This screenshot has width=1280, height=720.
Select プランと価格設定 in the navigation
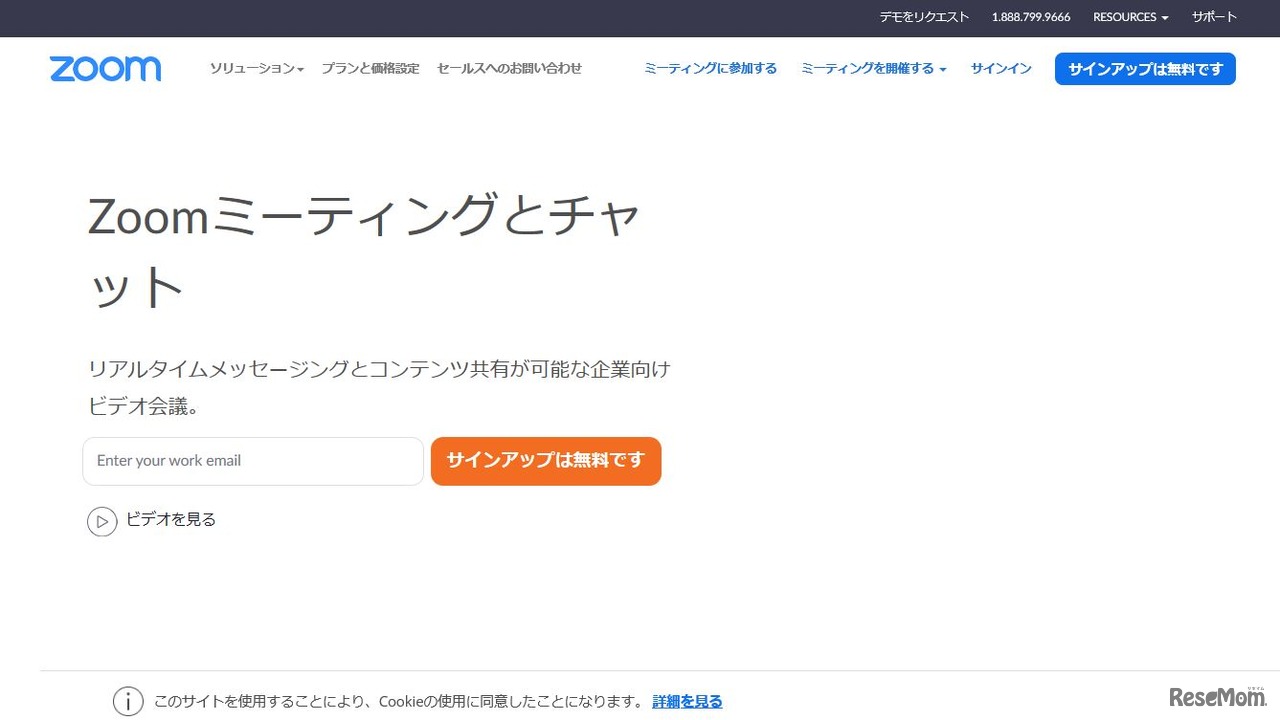(371, 68)
